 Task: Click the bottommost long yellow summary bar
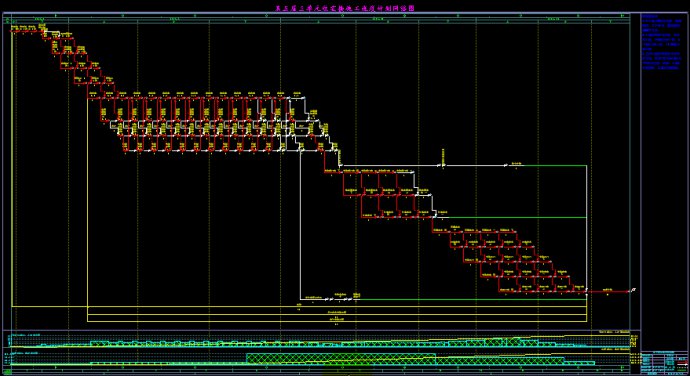(x=337, y=321)
